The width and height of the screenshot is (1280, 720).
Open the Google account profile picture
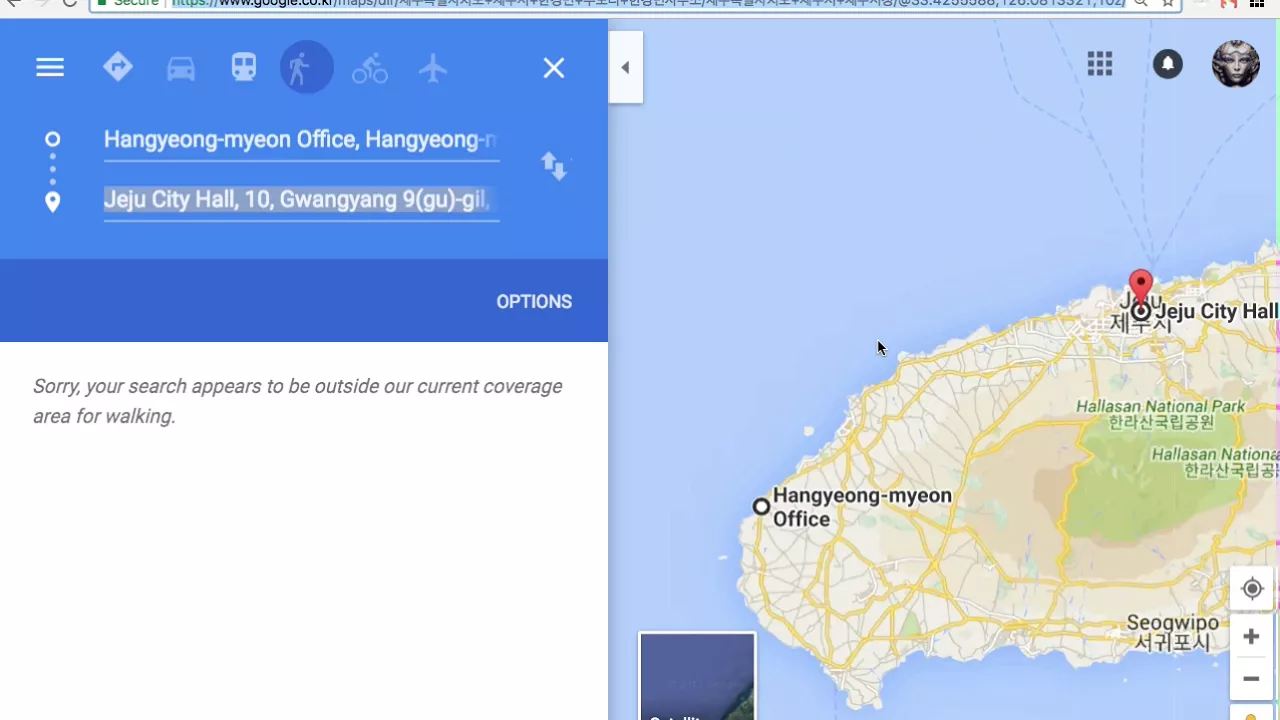(x=1236, y=64)
